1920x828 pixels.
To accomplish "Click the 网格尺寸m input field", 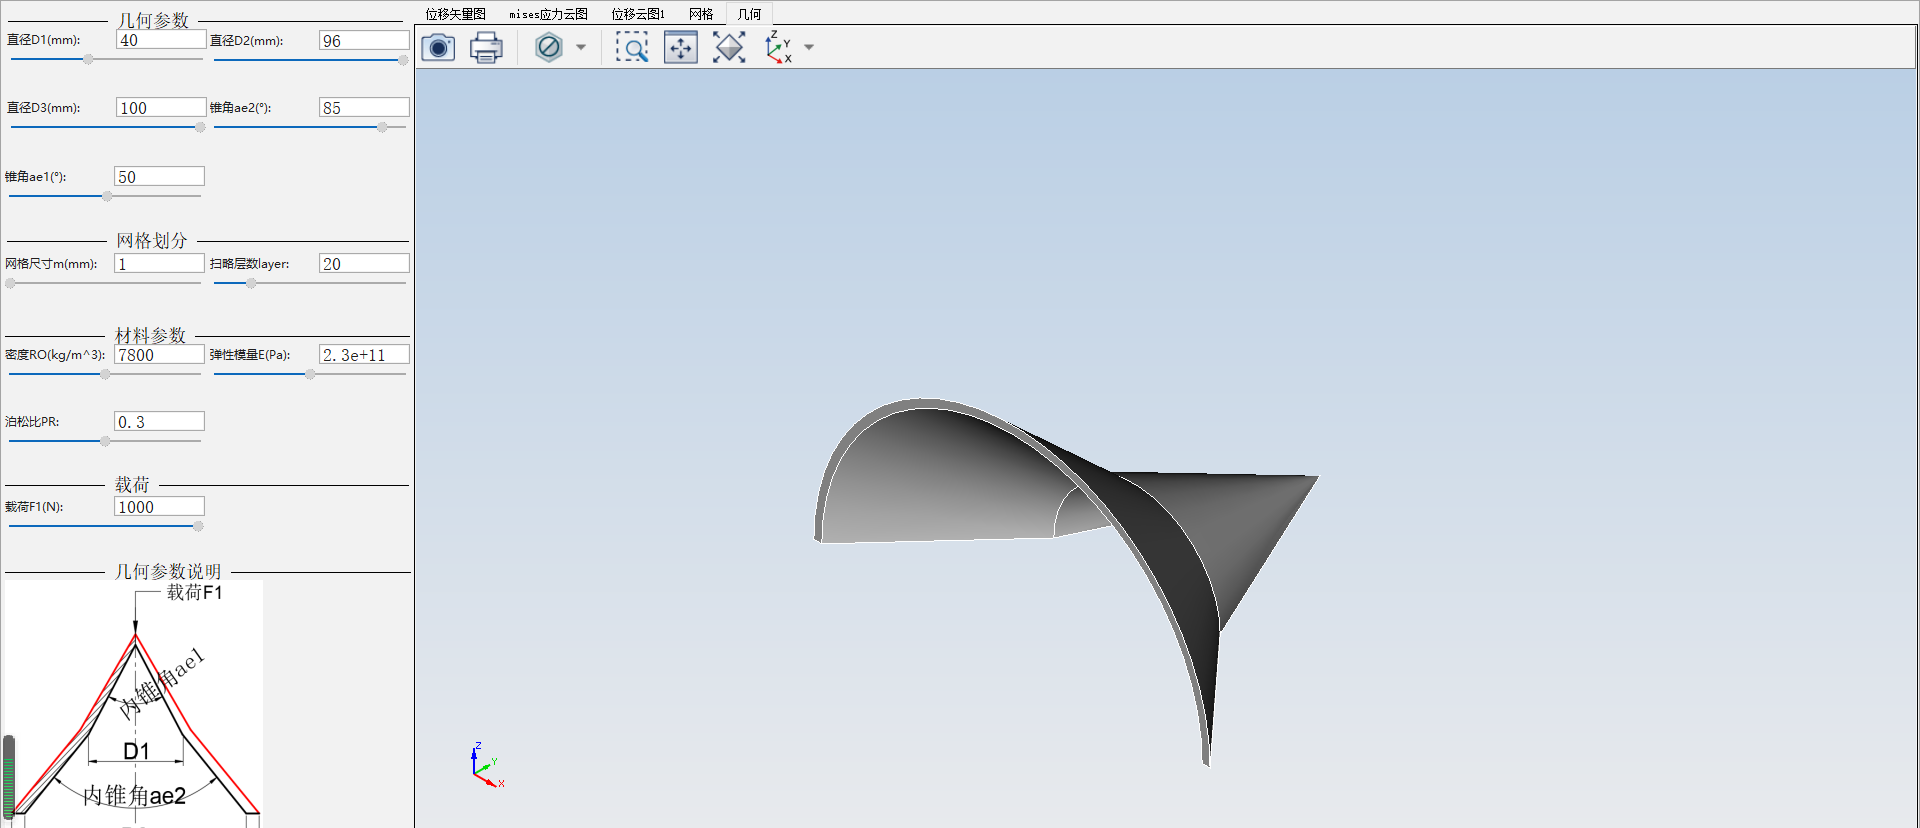I will click(x=159, y=263).
